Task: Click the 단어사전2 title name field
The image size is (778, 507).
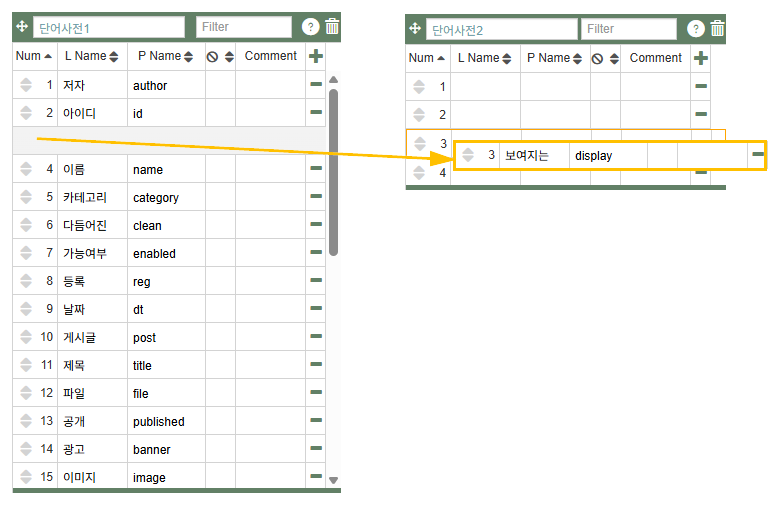Action: pos(501,29)
